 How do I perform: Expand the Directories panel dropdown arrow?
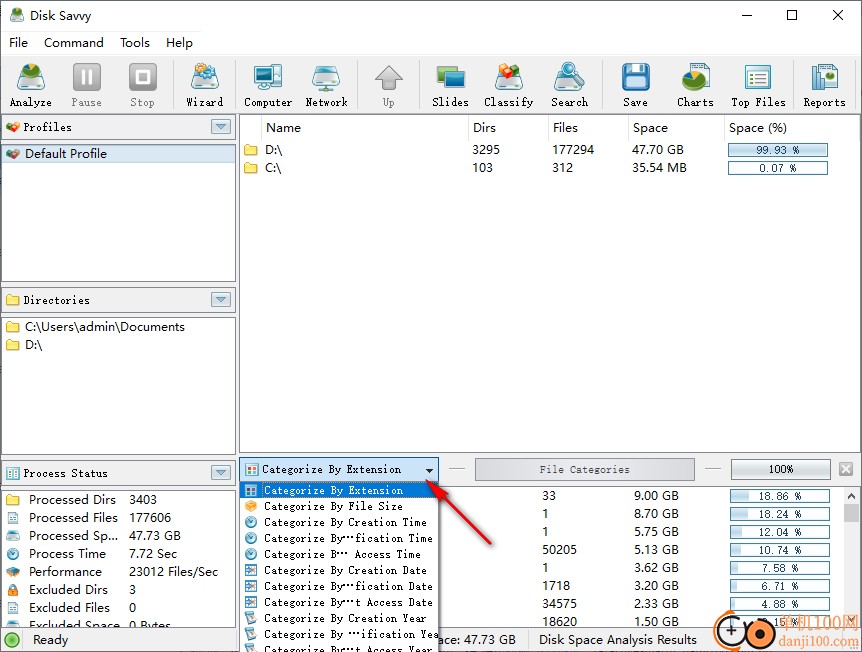pyautogui.click(x=221, y=300)
